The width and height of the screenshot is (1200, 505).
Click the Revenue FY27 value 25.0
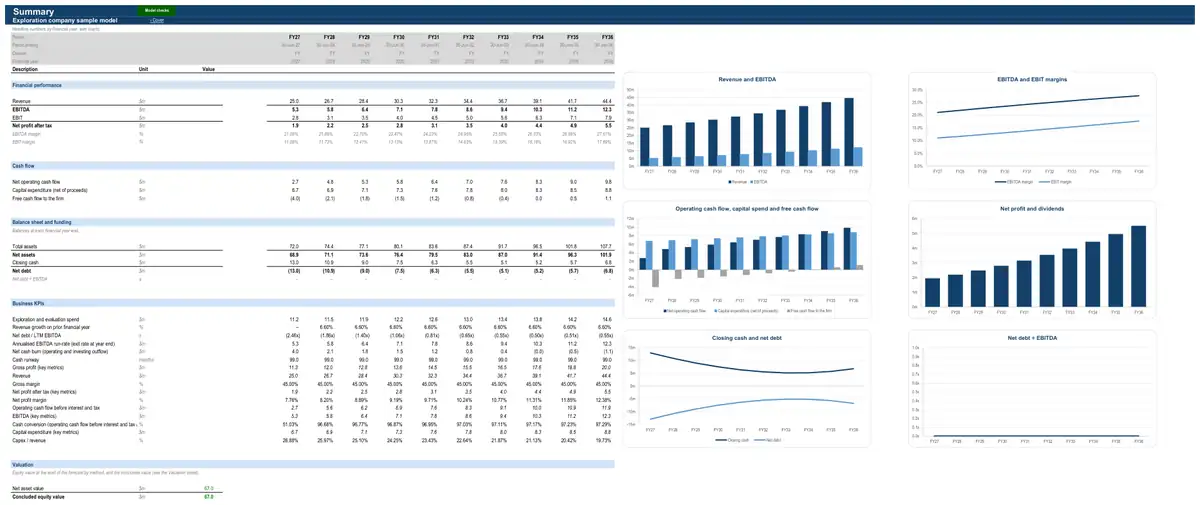point(294,102)
